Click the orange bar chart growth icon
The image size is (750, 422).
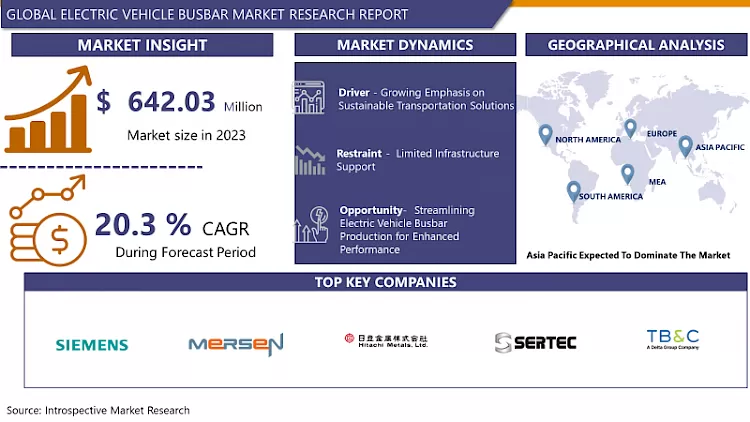coord(48,110)
